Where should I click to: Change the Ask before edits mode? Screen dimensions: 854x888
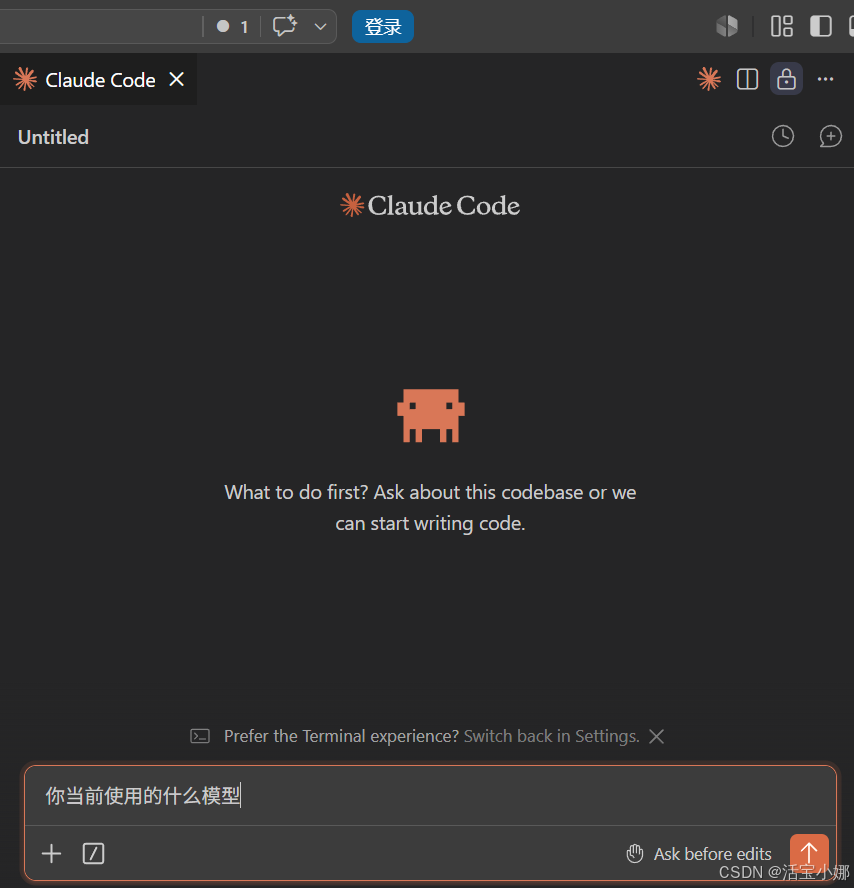(x=699, y=854)
